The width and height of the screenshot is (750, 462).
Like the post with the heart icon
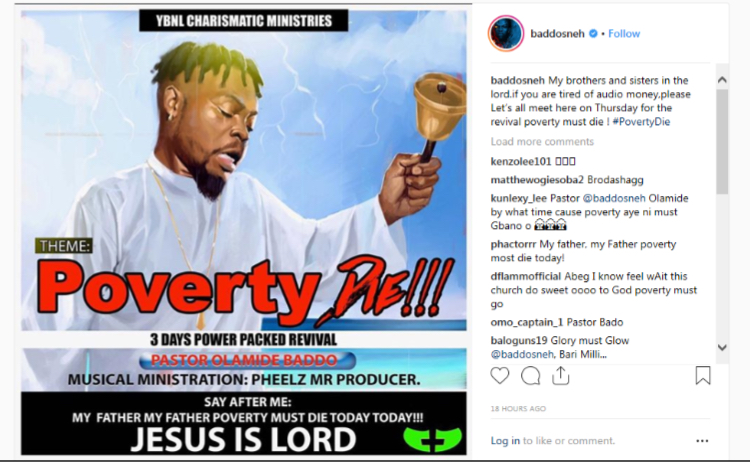pos(500,376)
